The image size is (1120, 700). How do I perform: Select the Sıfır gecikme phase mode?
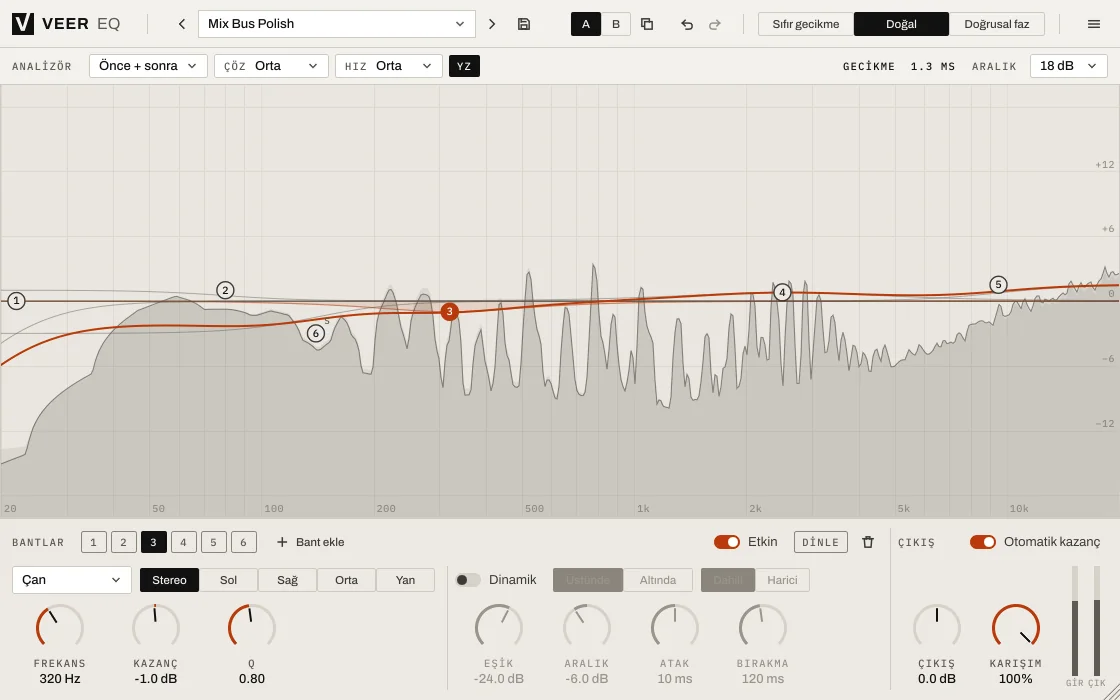806,24
